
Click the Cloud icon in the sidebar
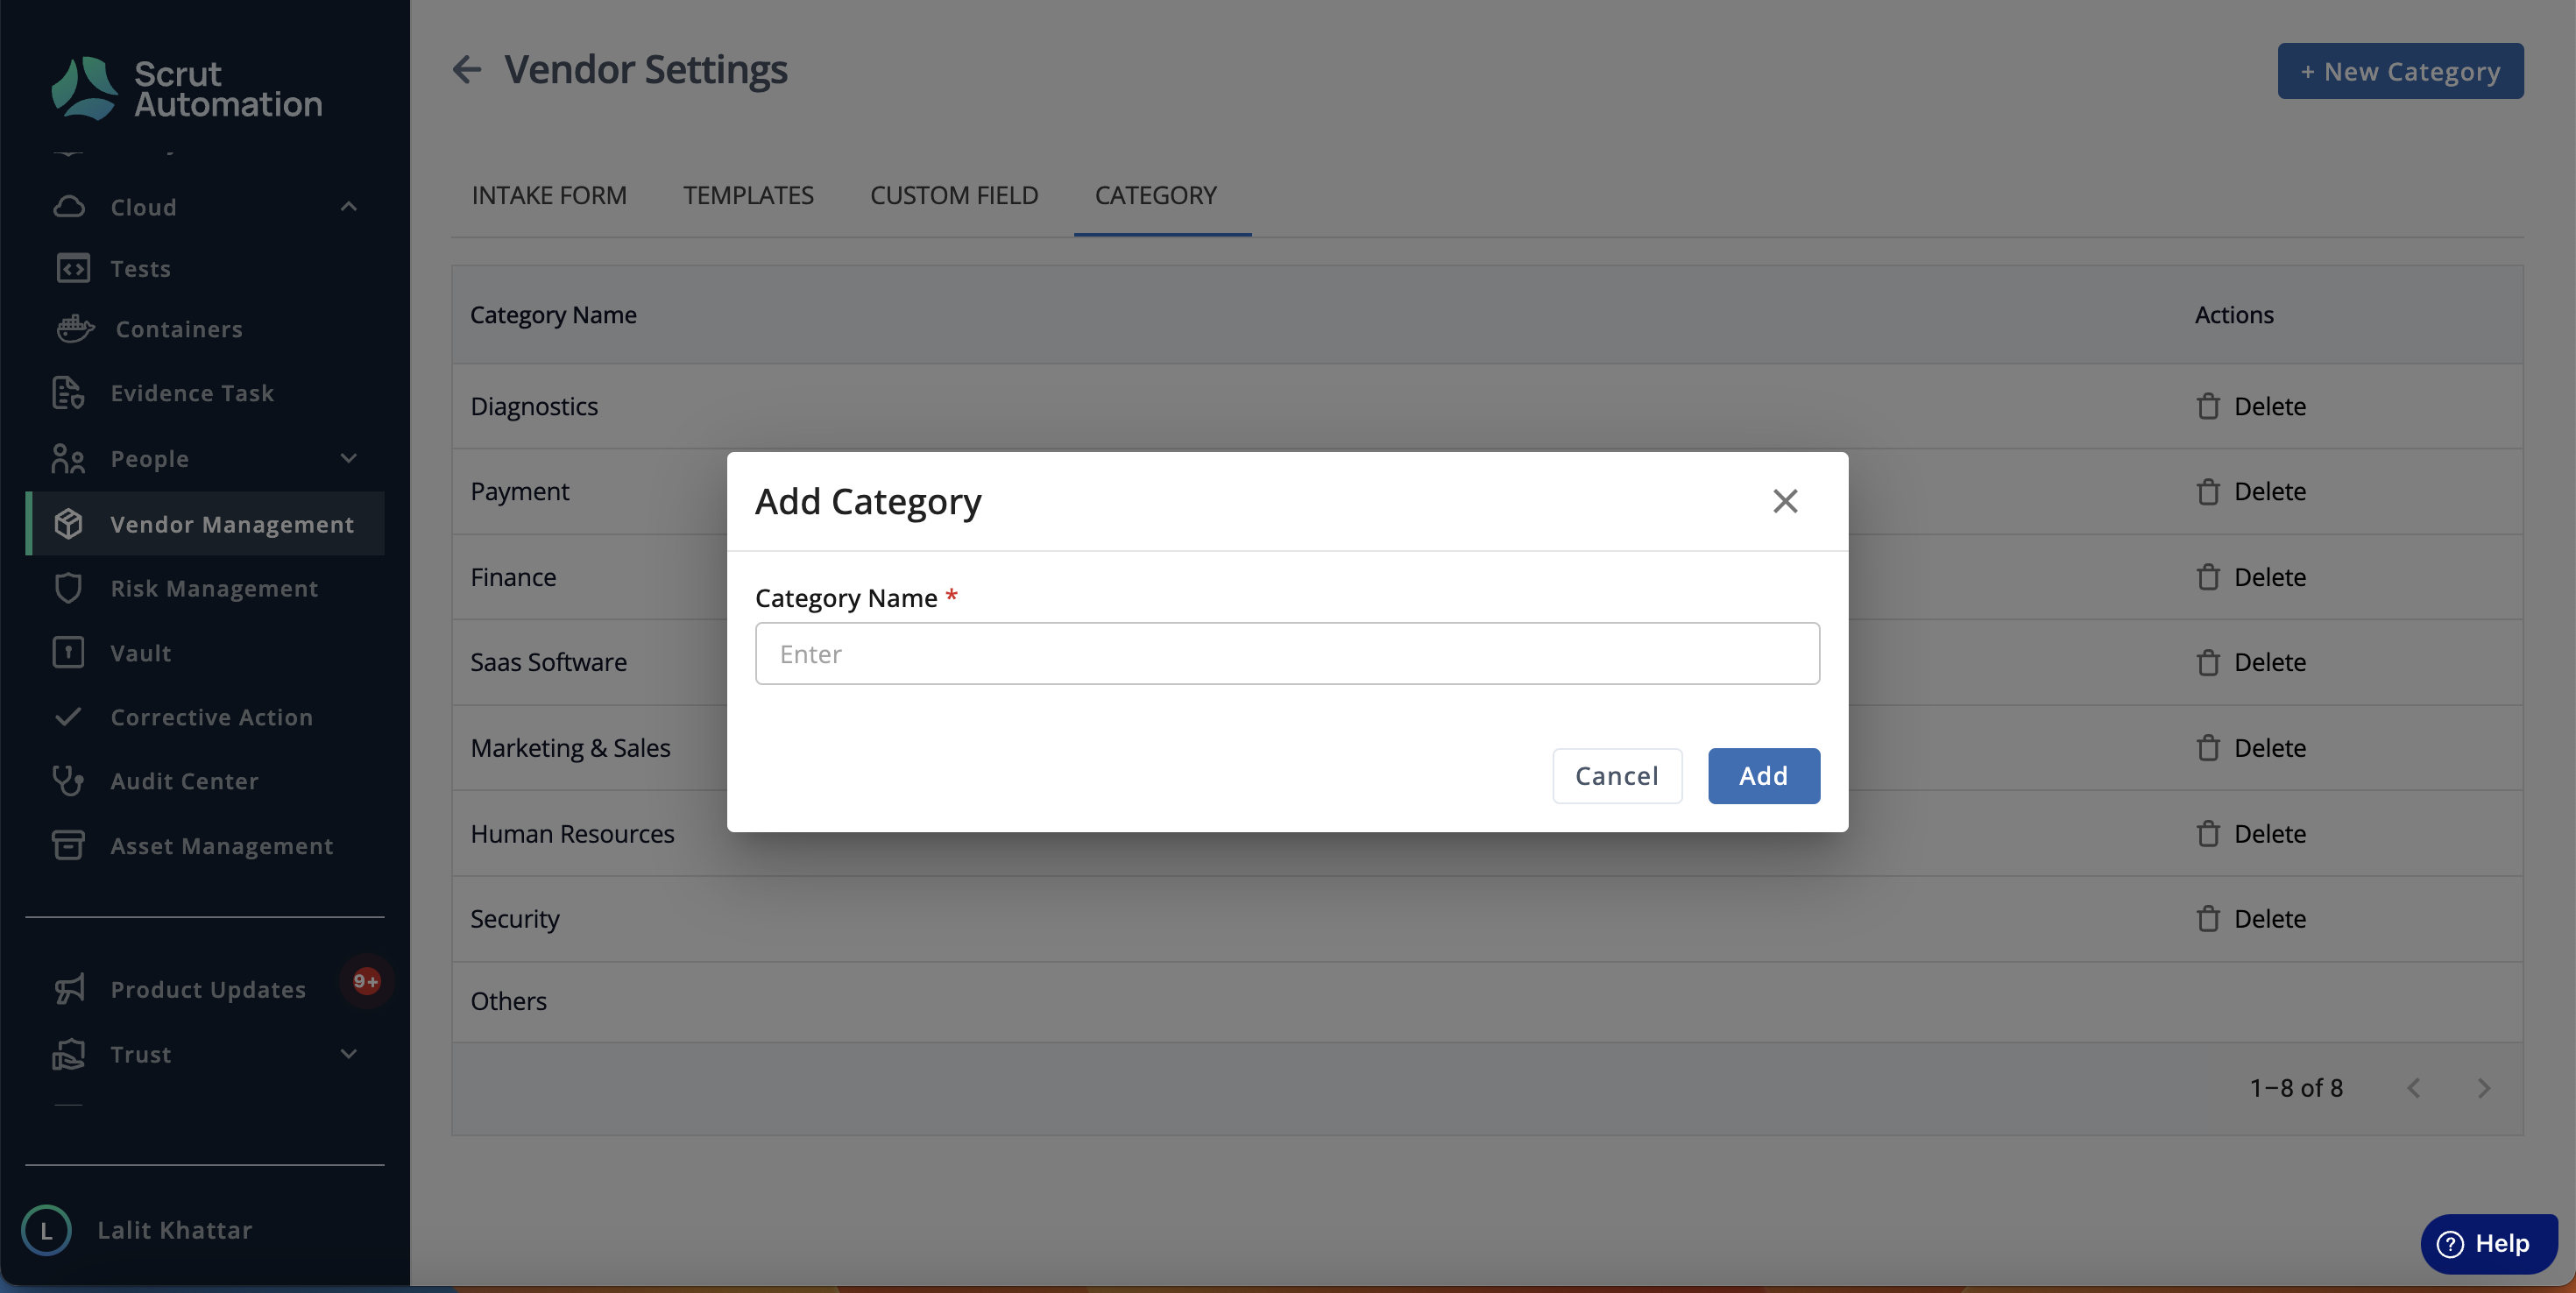pyautogui.click(x=69, y=207)
